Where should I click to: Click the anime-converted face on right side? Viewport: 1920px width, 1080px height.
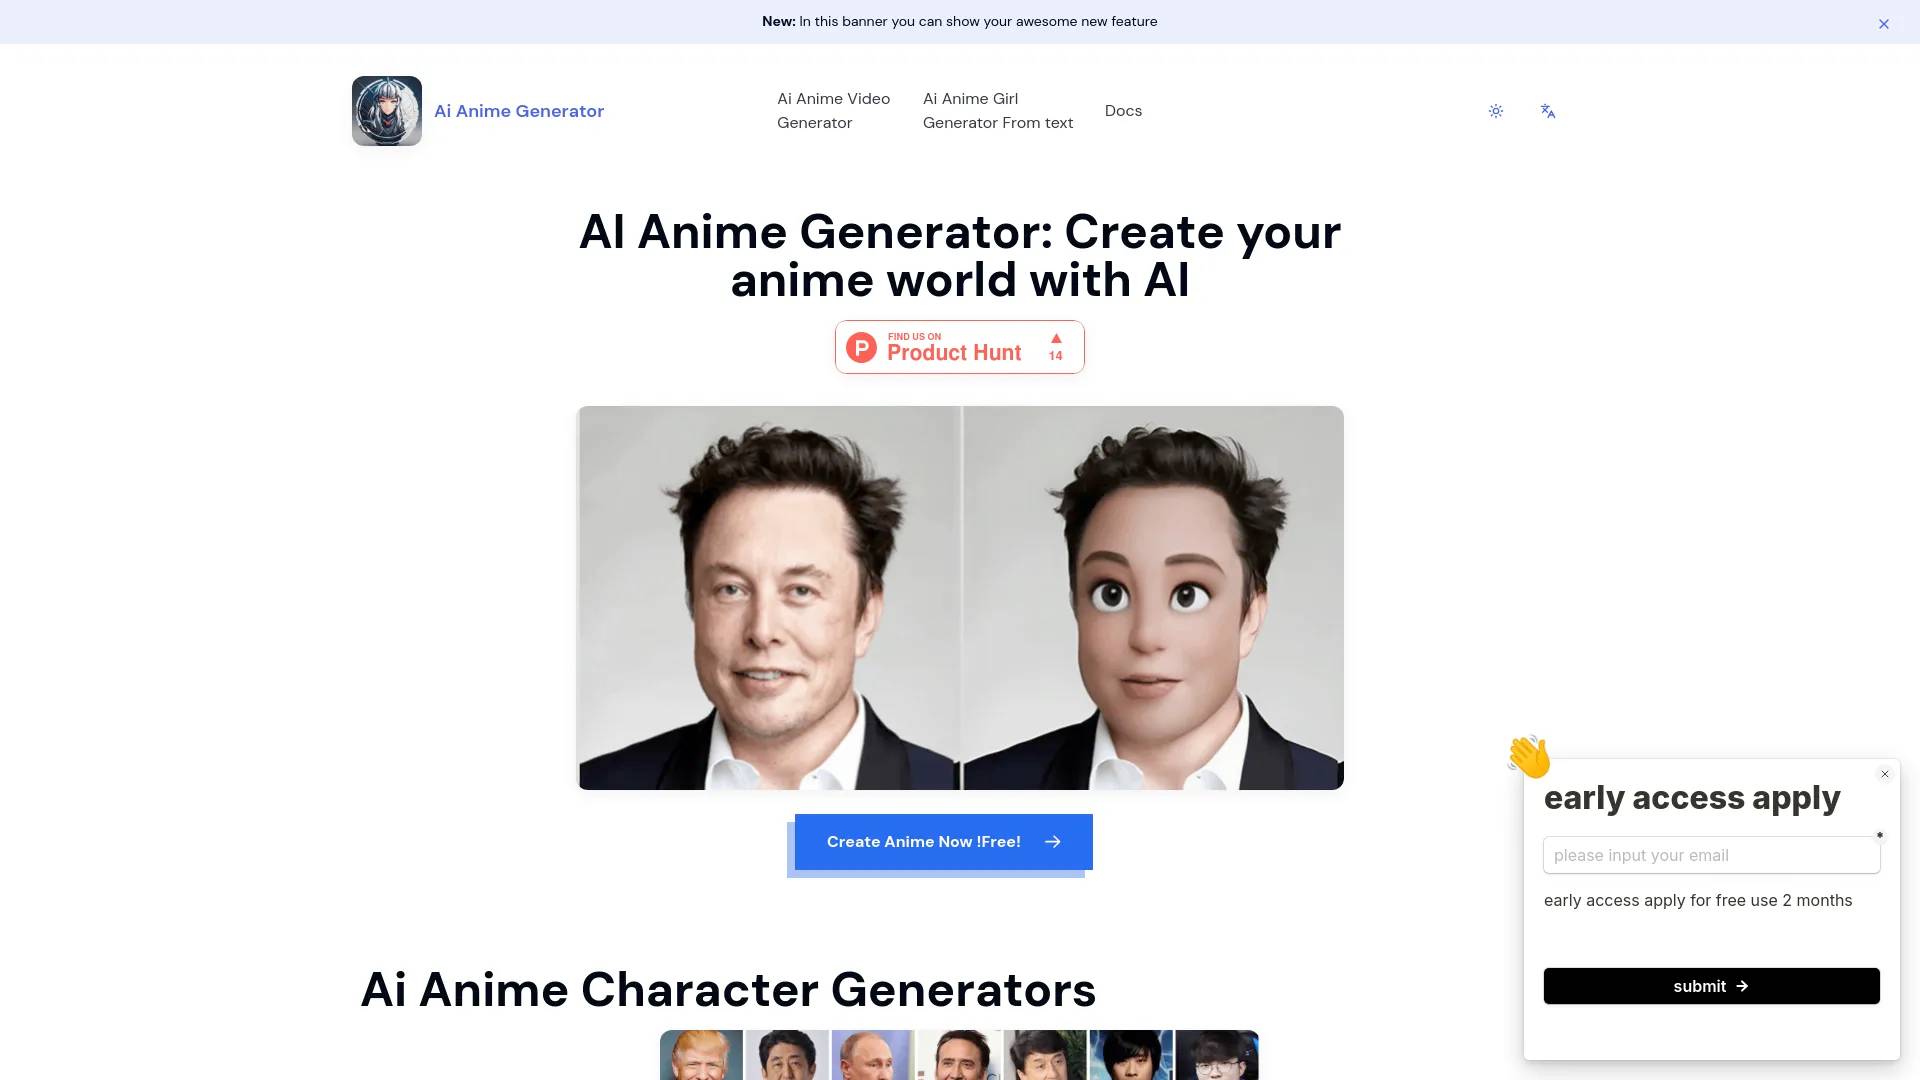pos(1151,597)
